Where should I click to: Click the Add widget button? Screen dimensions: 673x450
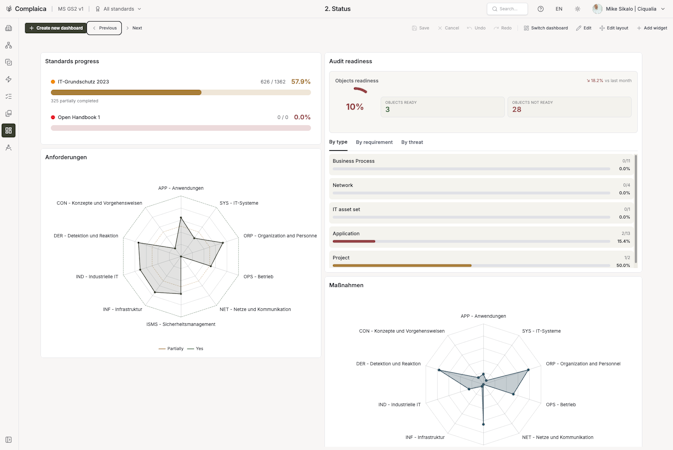[652, 28]
